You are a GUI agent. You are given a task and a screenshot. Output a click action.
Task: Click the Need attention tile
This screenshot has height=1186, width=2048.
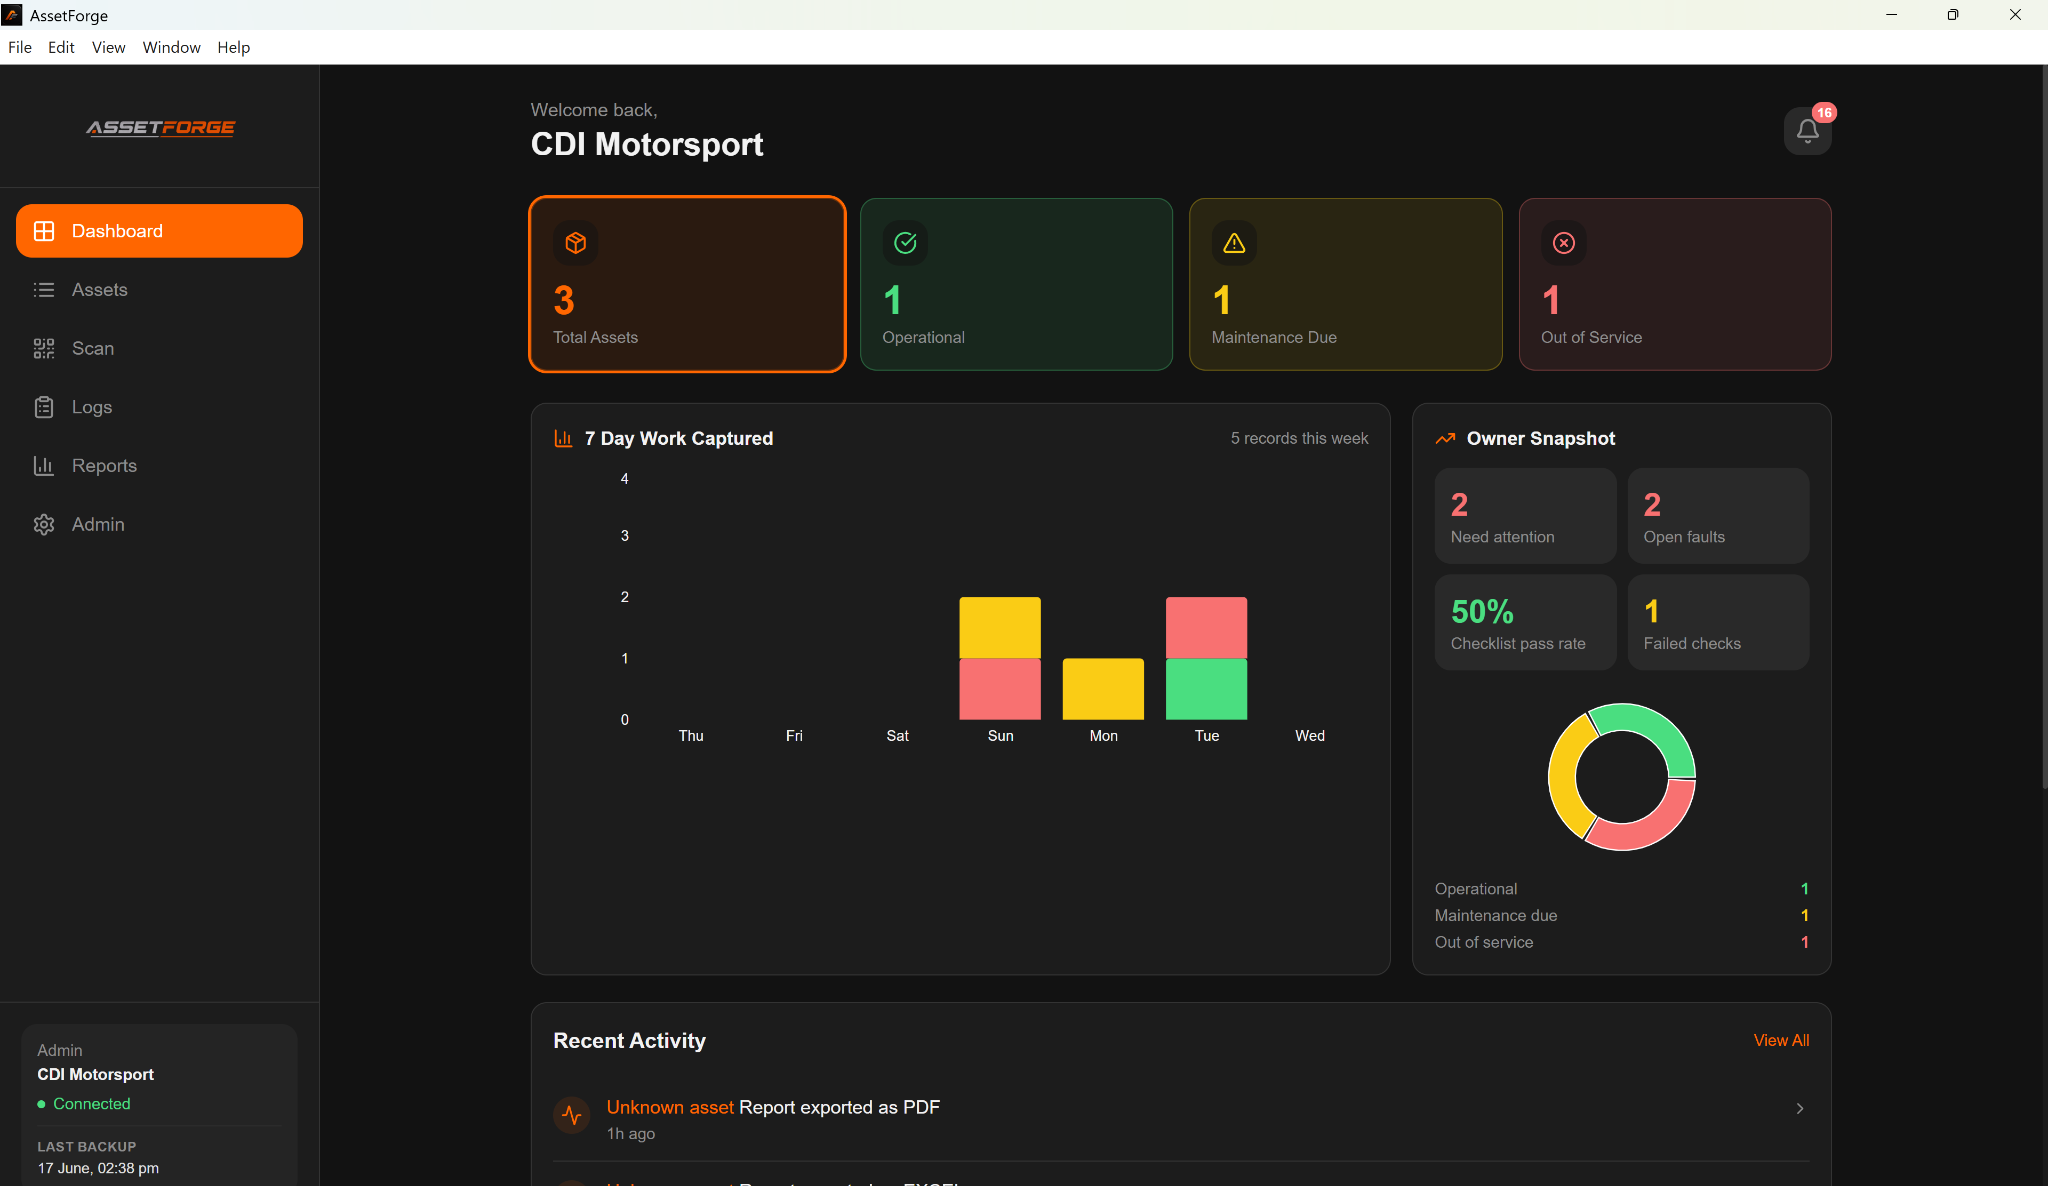1525,516
